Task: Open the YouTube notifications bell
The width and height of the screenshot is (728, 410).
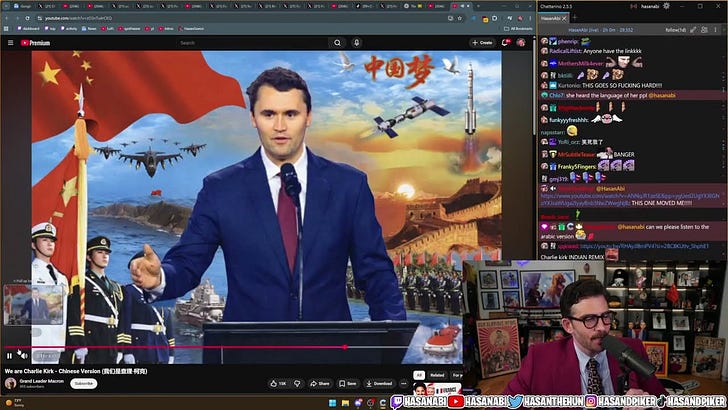Action: [505, 43]
